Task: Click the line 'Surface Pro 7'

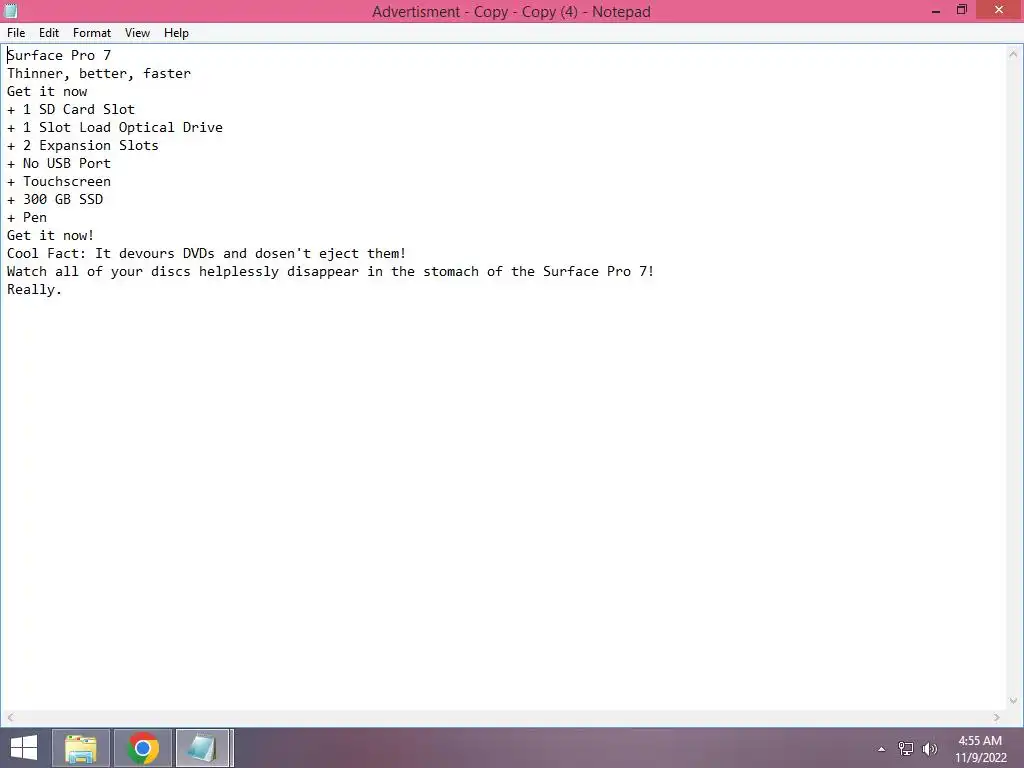Action: (x=59, y=56)
